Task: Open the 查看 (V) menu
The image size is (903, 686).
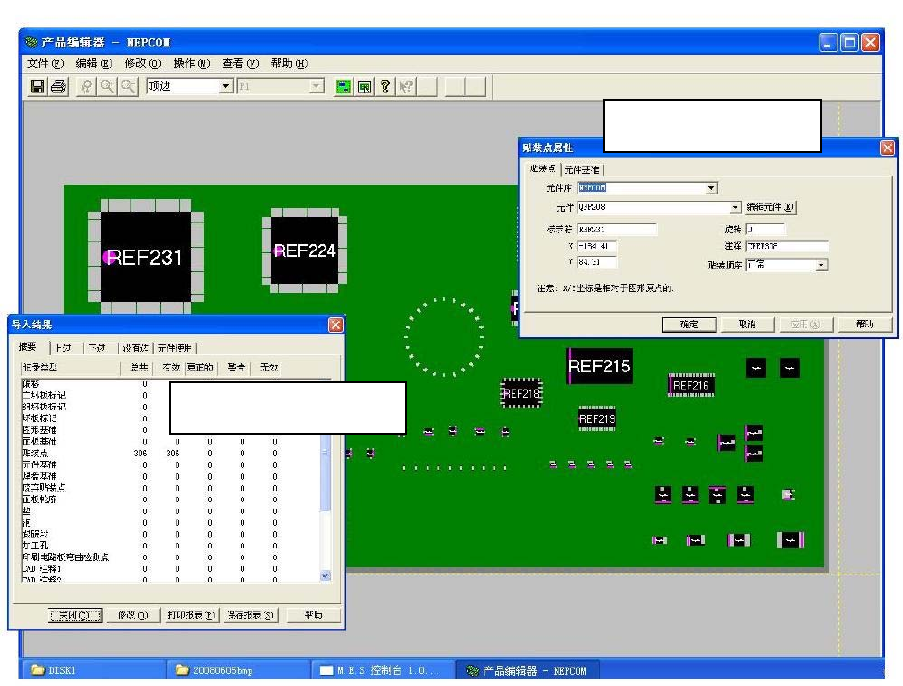Action: pyautogui.click(x=240, y=64)
